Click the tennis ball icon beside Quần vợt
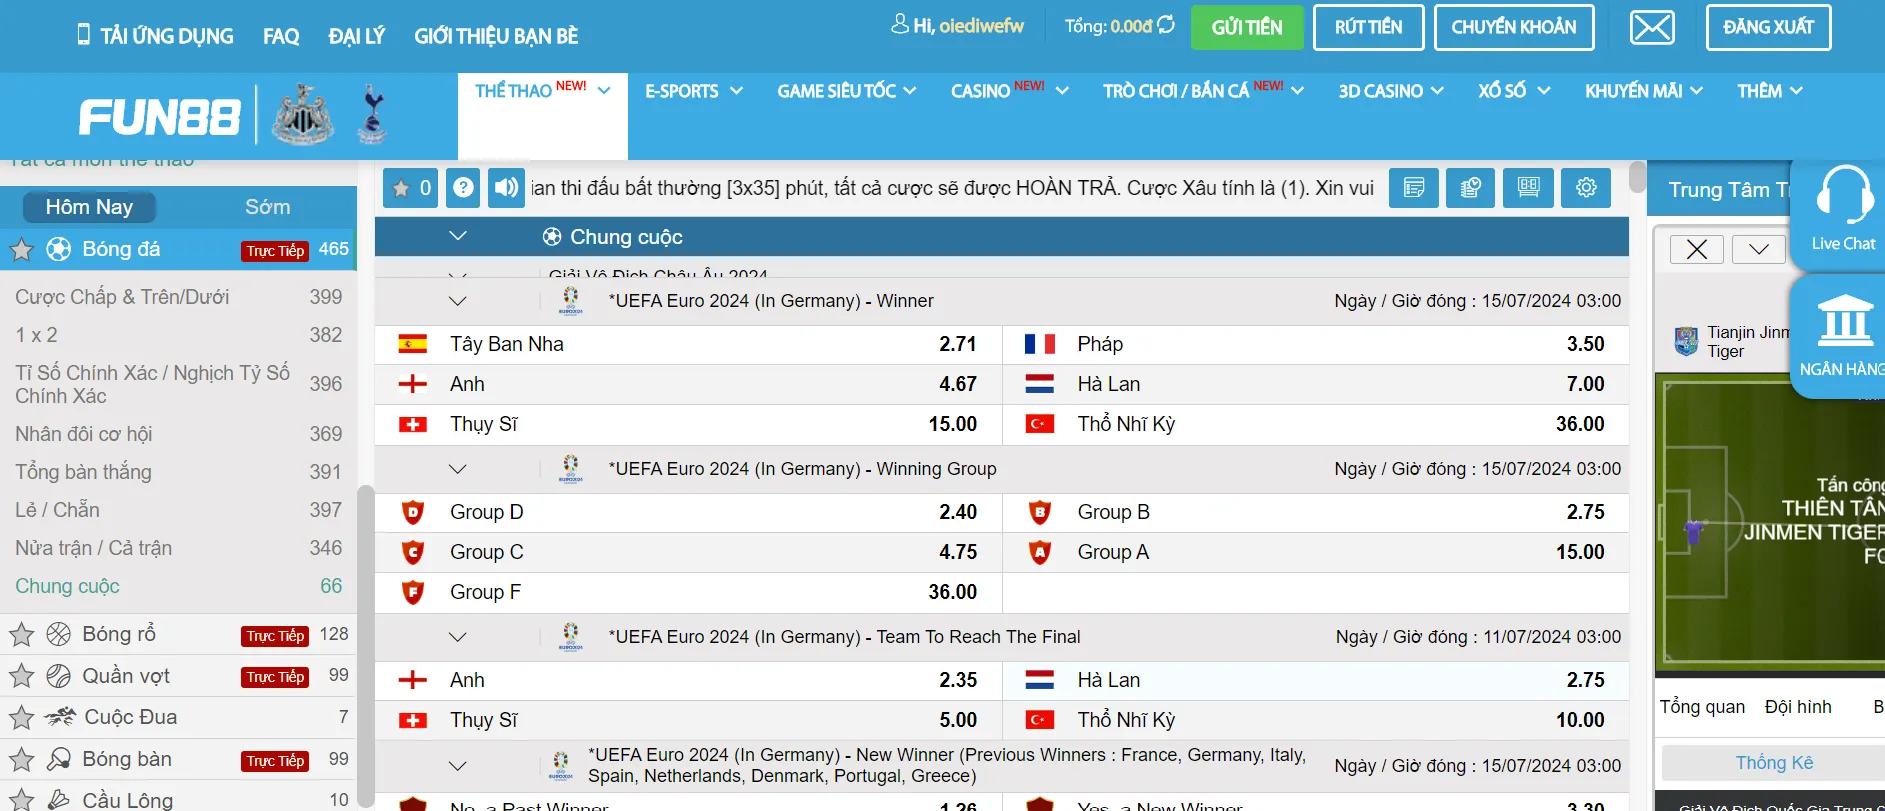Screen dimensions: 1885x811 (59, 676)
